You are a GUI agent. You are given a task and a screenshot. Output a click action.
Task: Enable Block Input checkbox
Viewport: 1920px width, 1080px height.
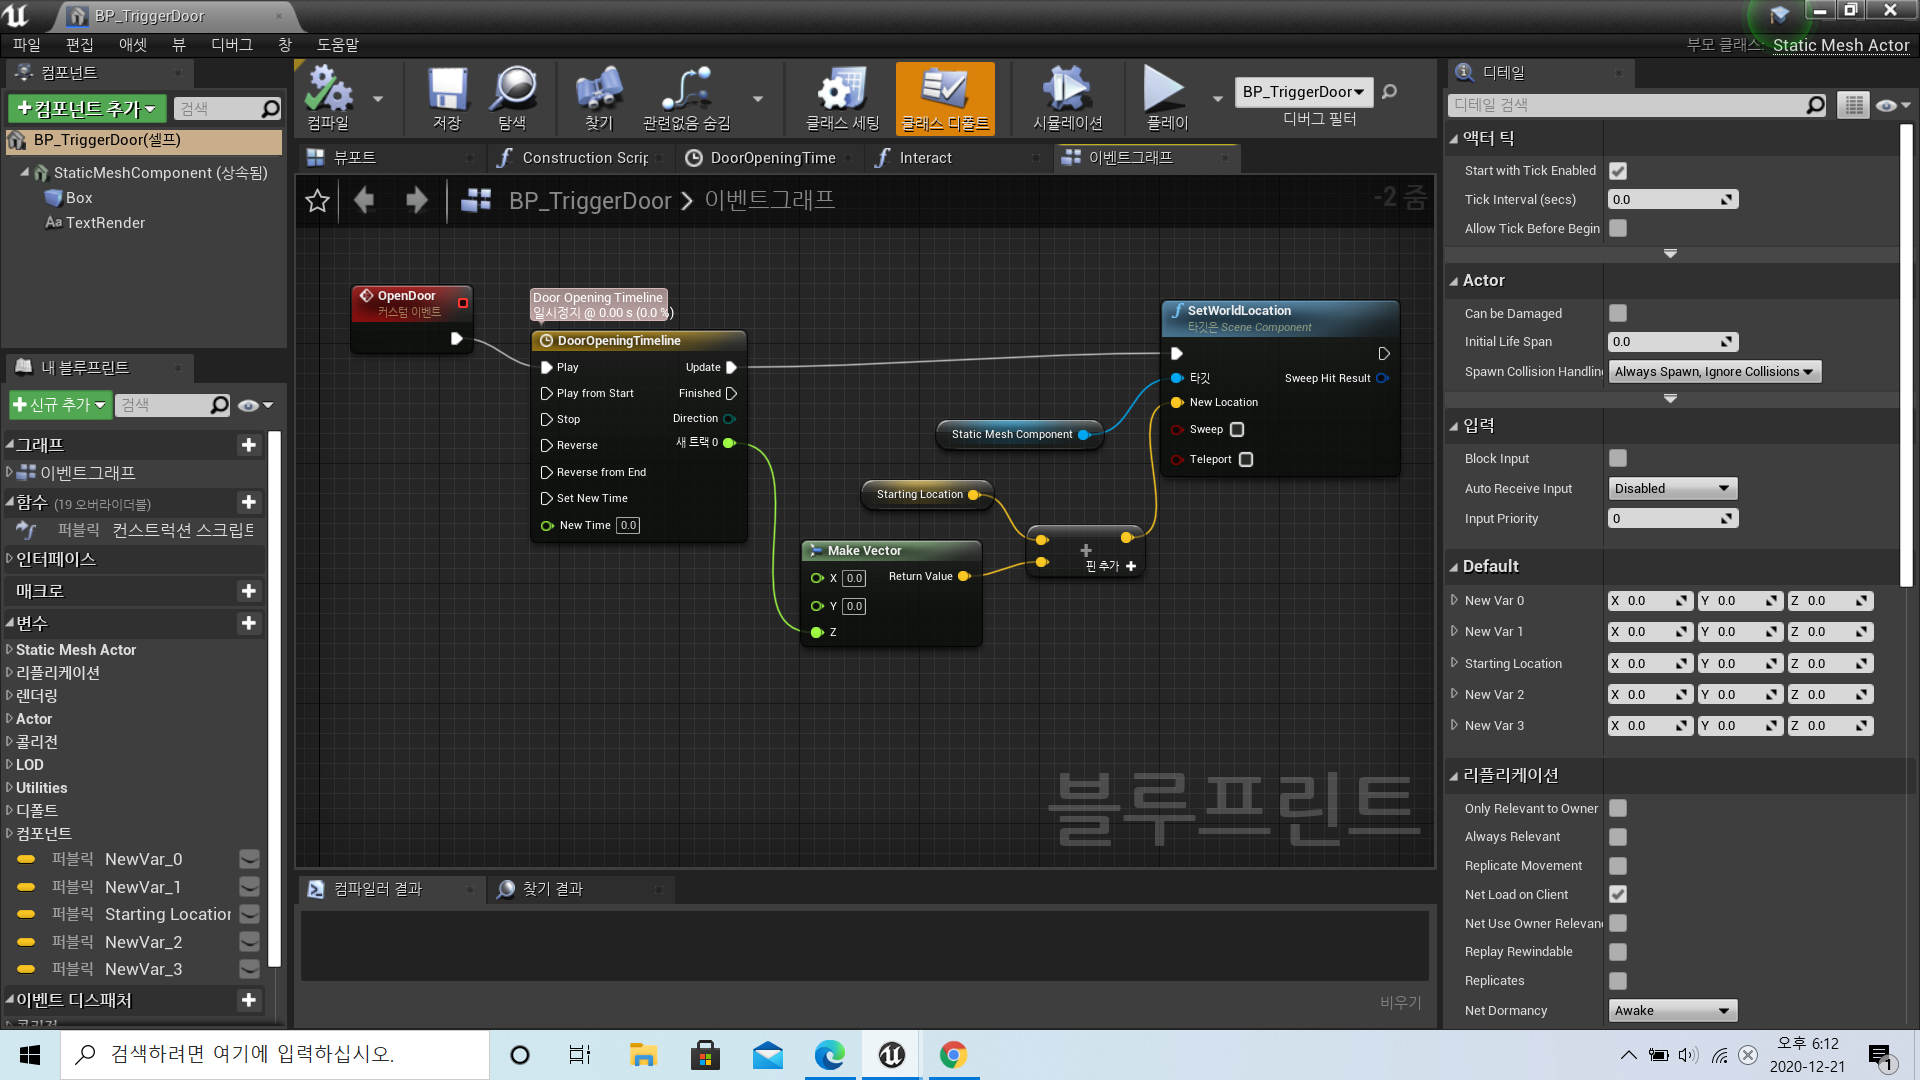(x=1618, y=458)
